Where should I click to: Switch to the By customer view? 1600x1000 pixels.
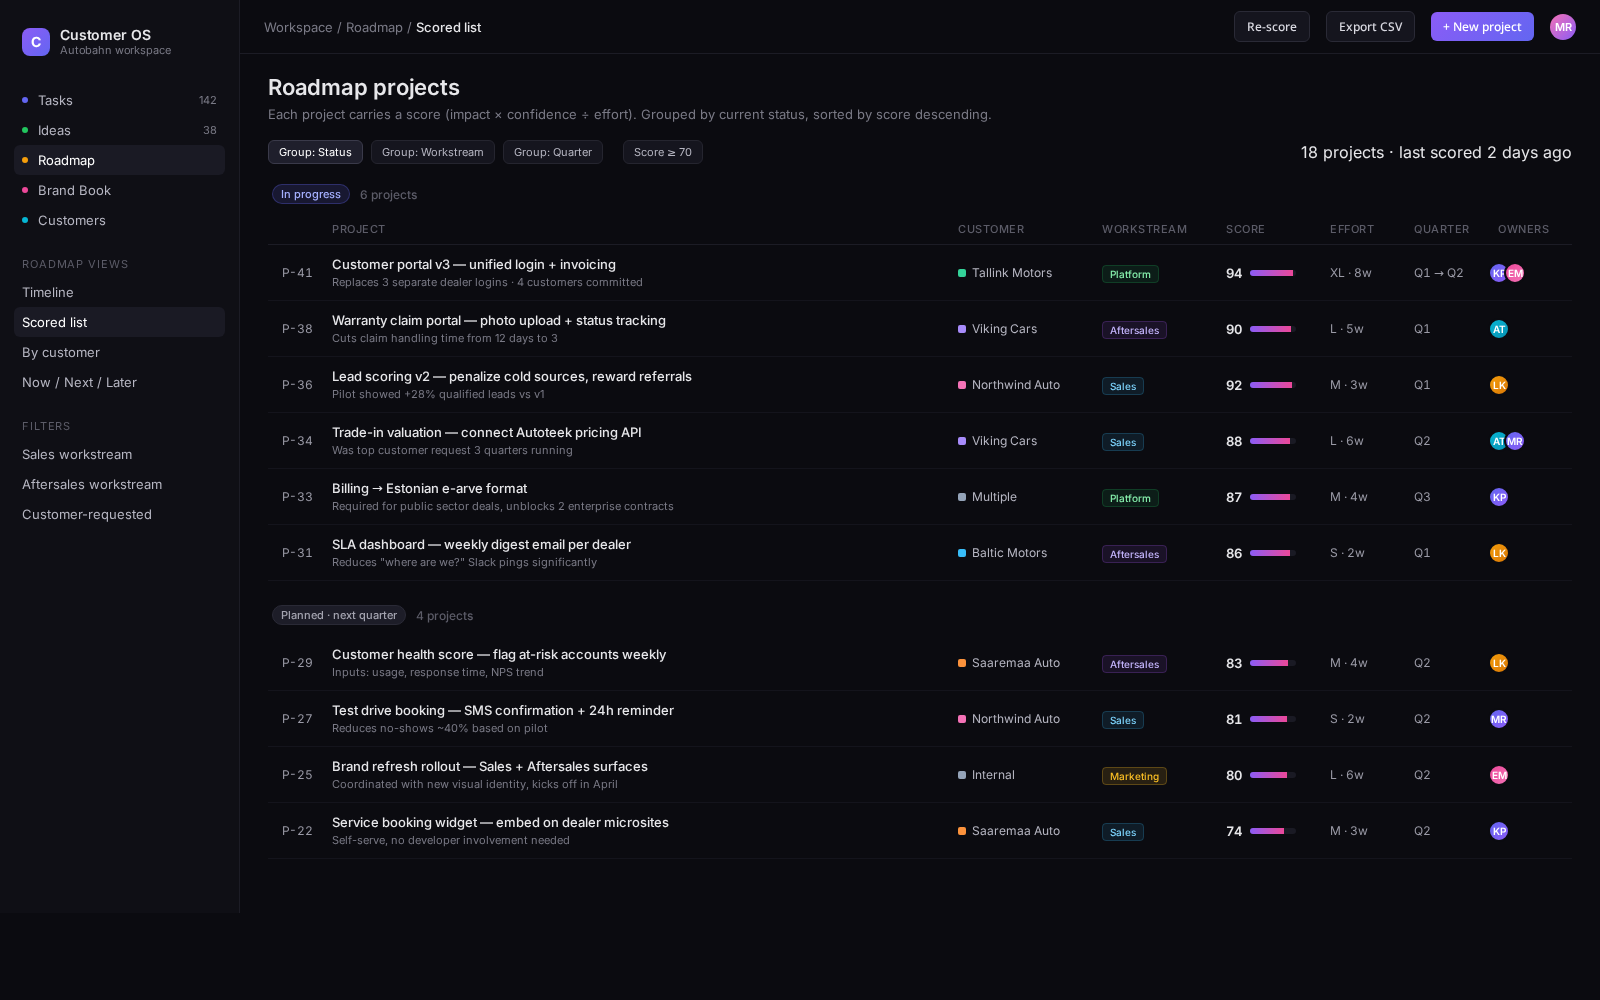(119, 352)
